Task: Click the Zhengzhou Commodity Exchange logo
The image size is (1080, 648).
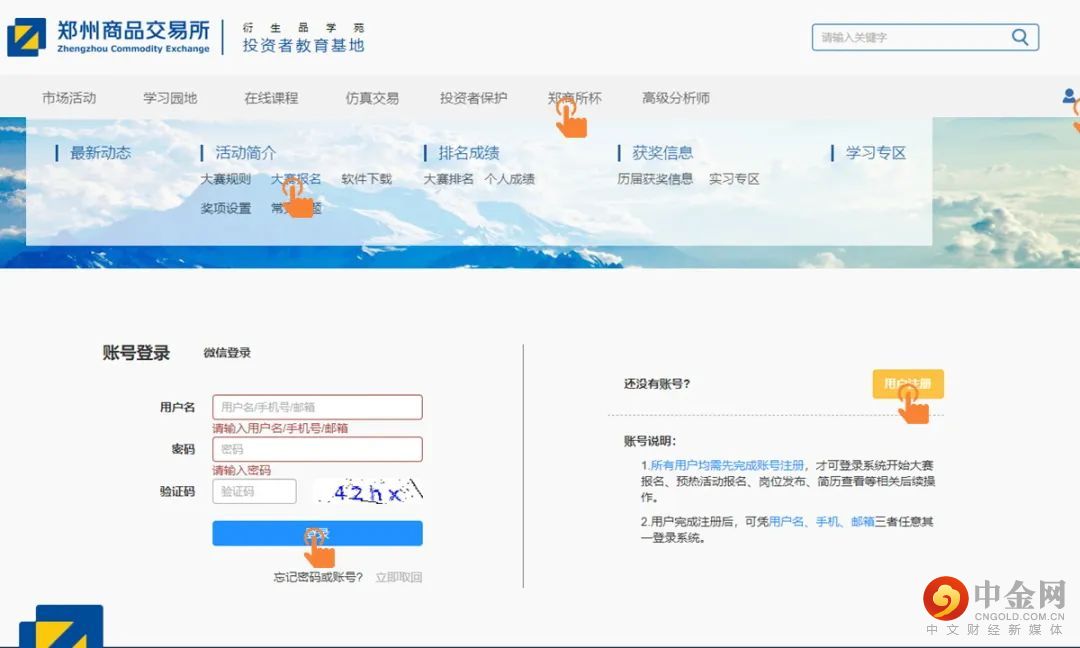Action: [109, 37]
